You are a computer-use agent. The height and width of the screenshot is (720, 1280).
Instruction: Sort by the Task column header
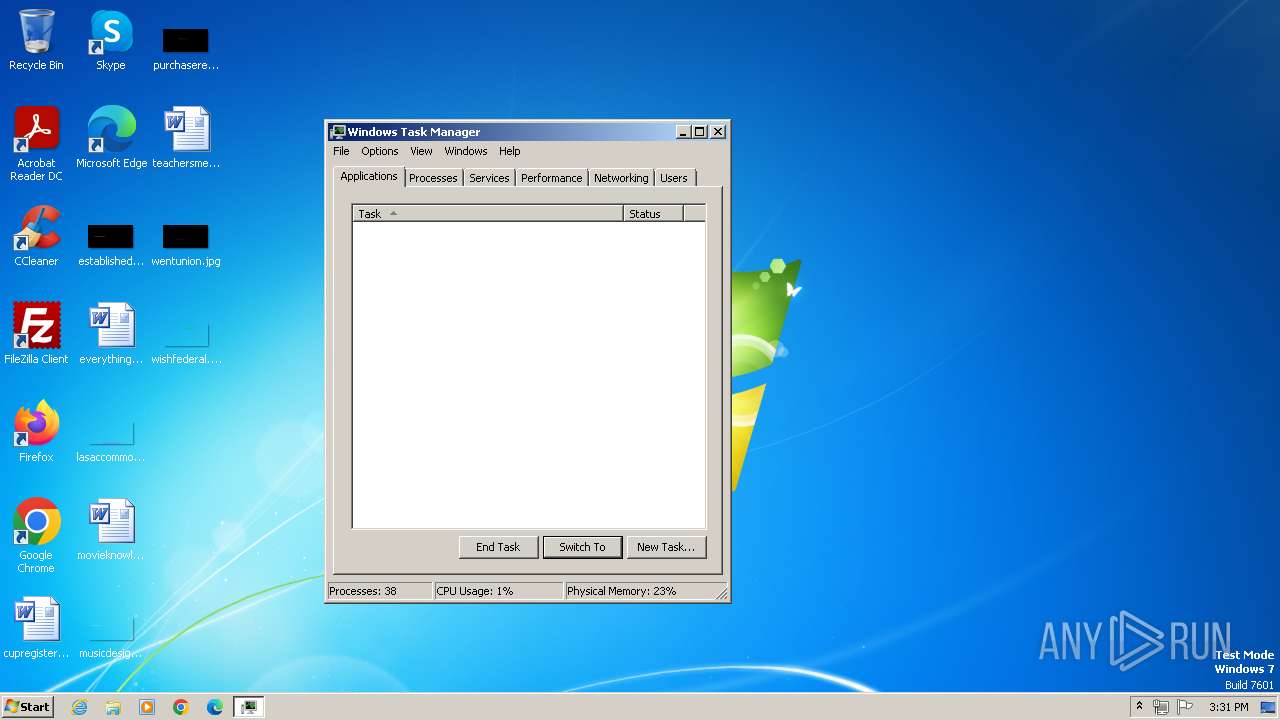pyautogui.click(x=488, y=214)
